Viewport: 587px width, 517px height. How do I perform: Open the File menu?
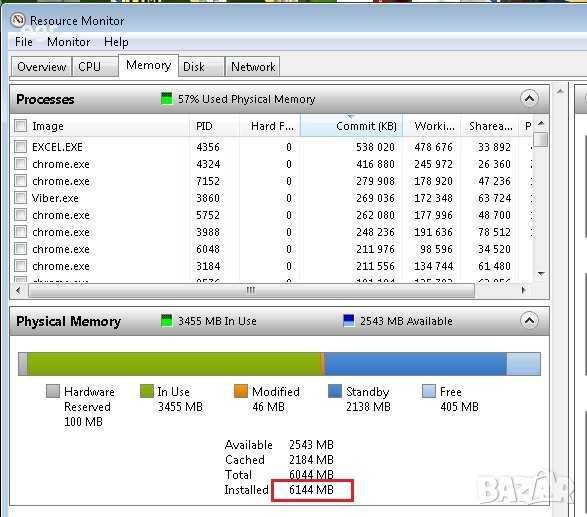24,42
